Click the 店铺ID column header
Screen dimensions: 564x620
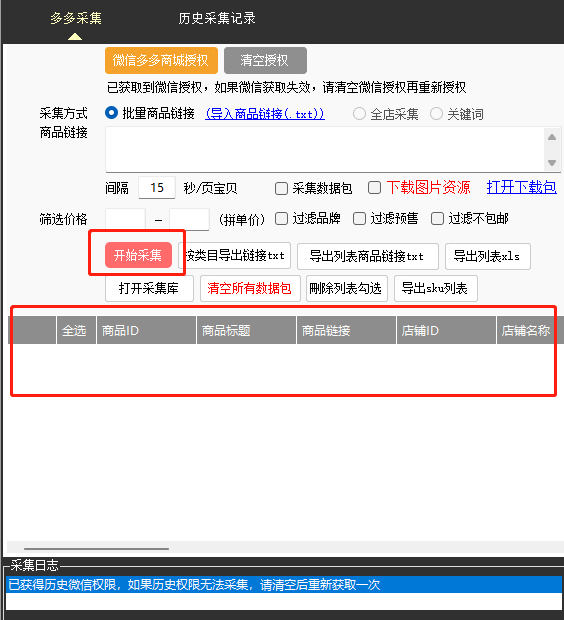point(447,330)
